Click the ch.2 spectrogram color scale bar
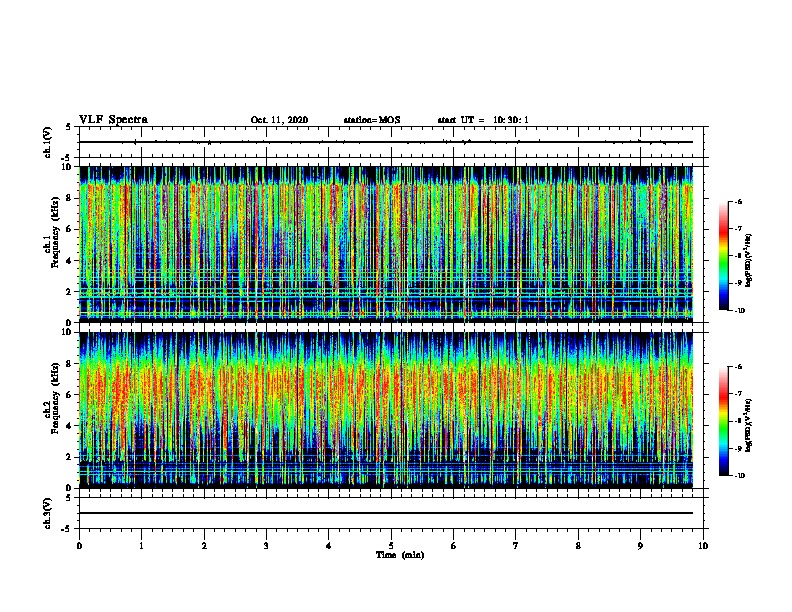 pos(723,421)
